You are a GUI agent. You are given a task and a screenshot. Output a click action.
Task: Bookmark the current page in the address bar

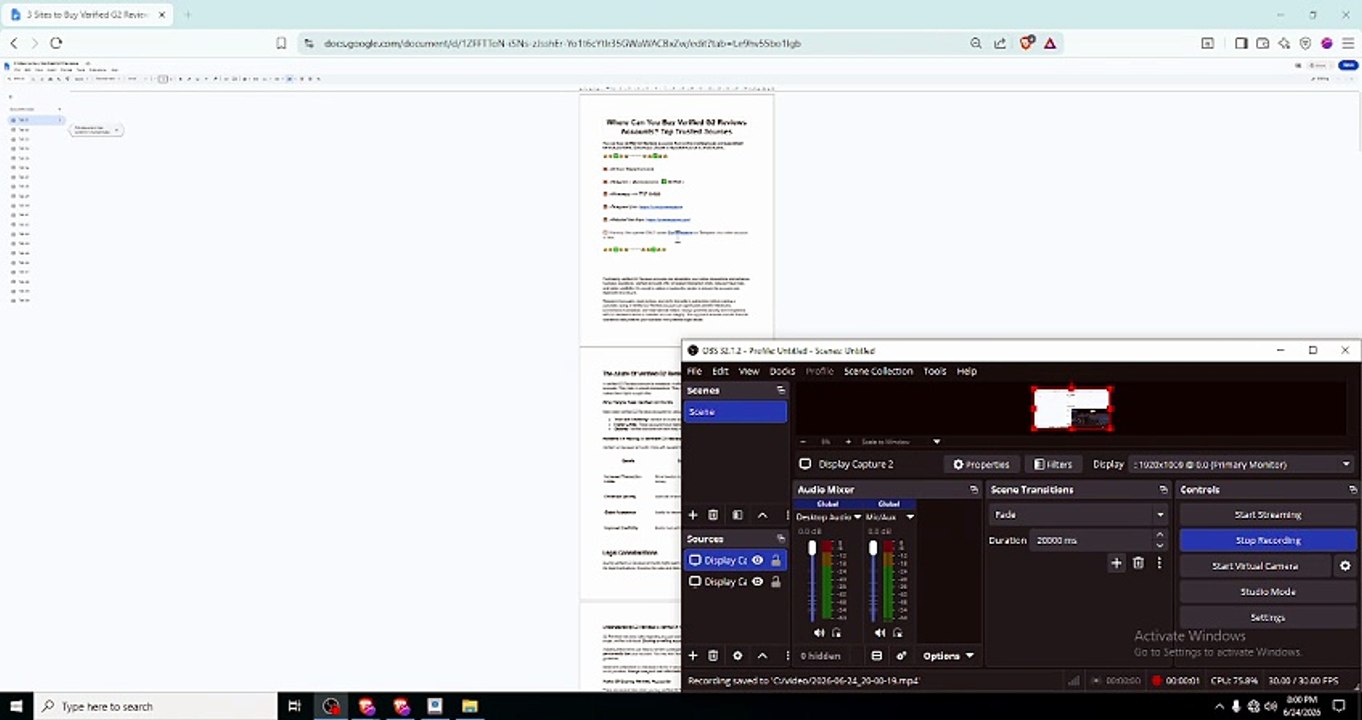point(281,43)
